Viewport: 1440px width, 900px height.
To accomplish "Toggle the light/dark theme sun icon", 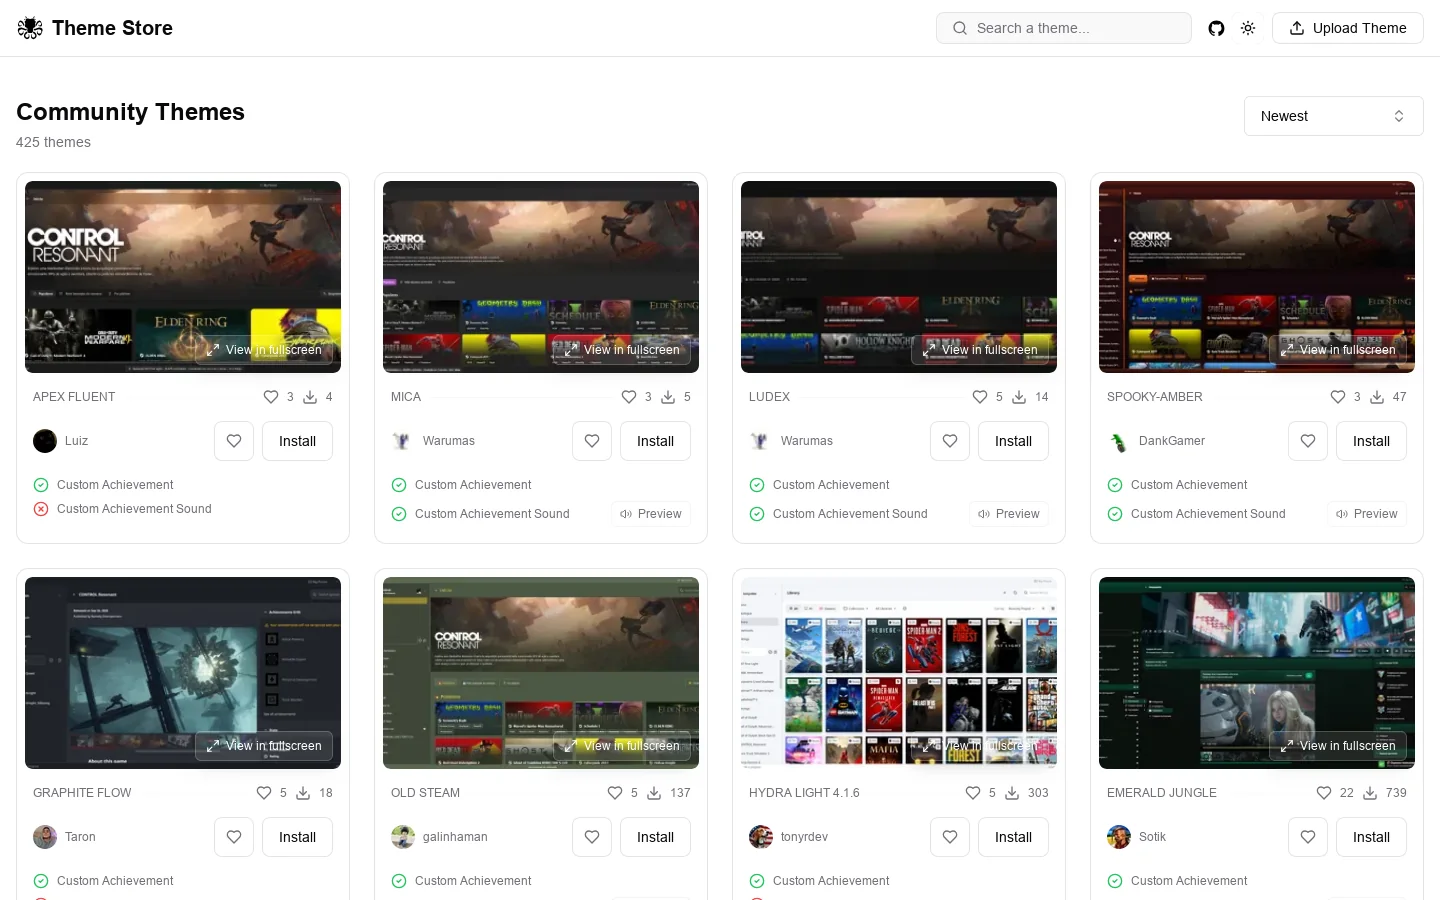I will (x=1248, y=28).
